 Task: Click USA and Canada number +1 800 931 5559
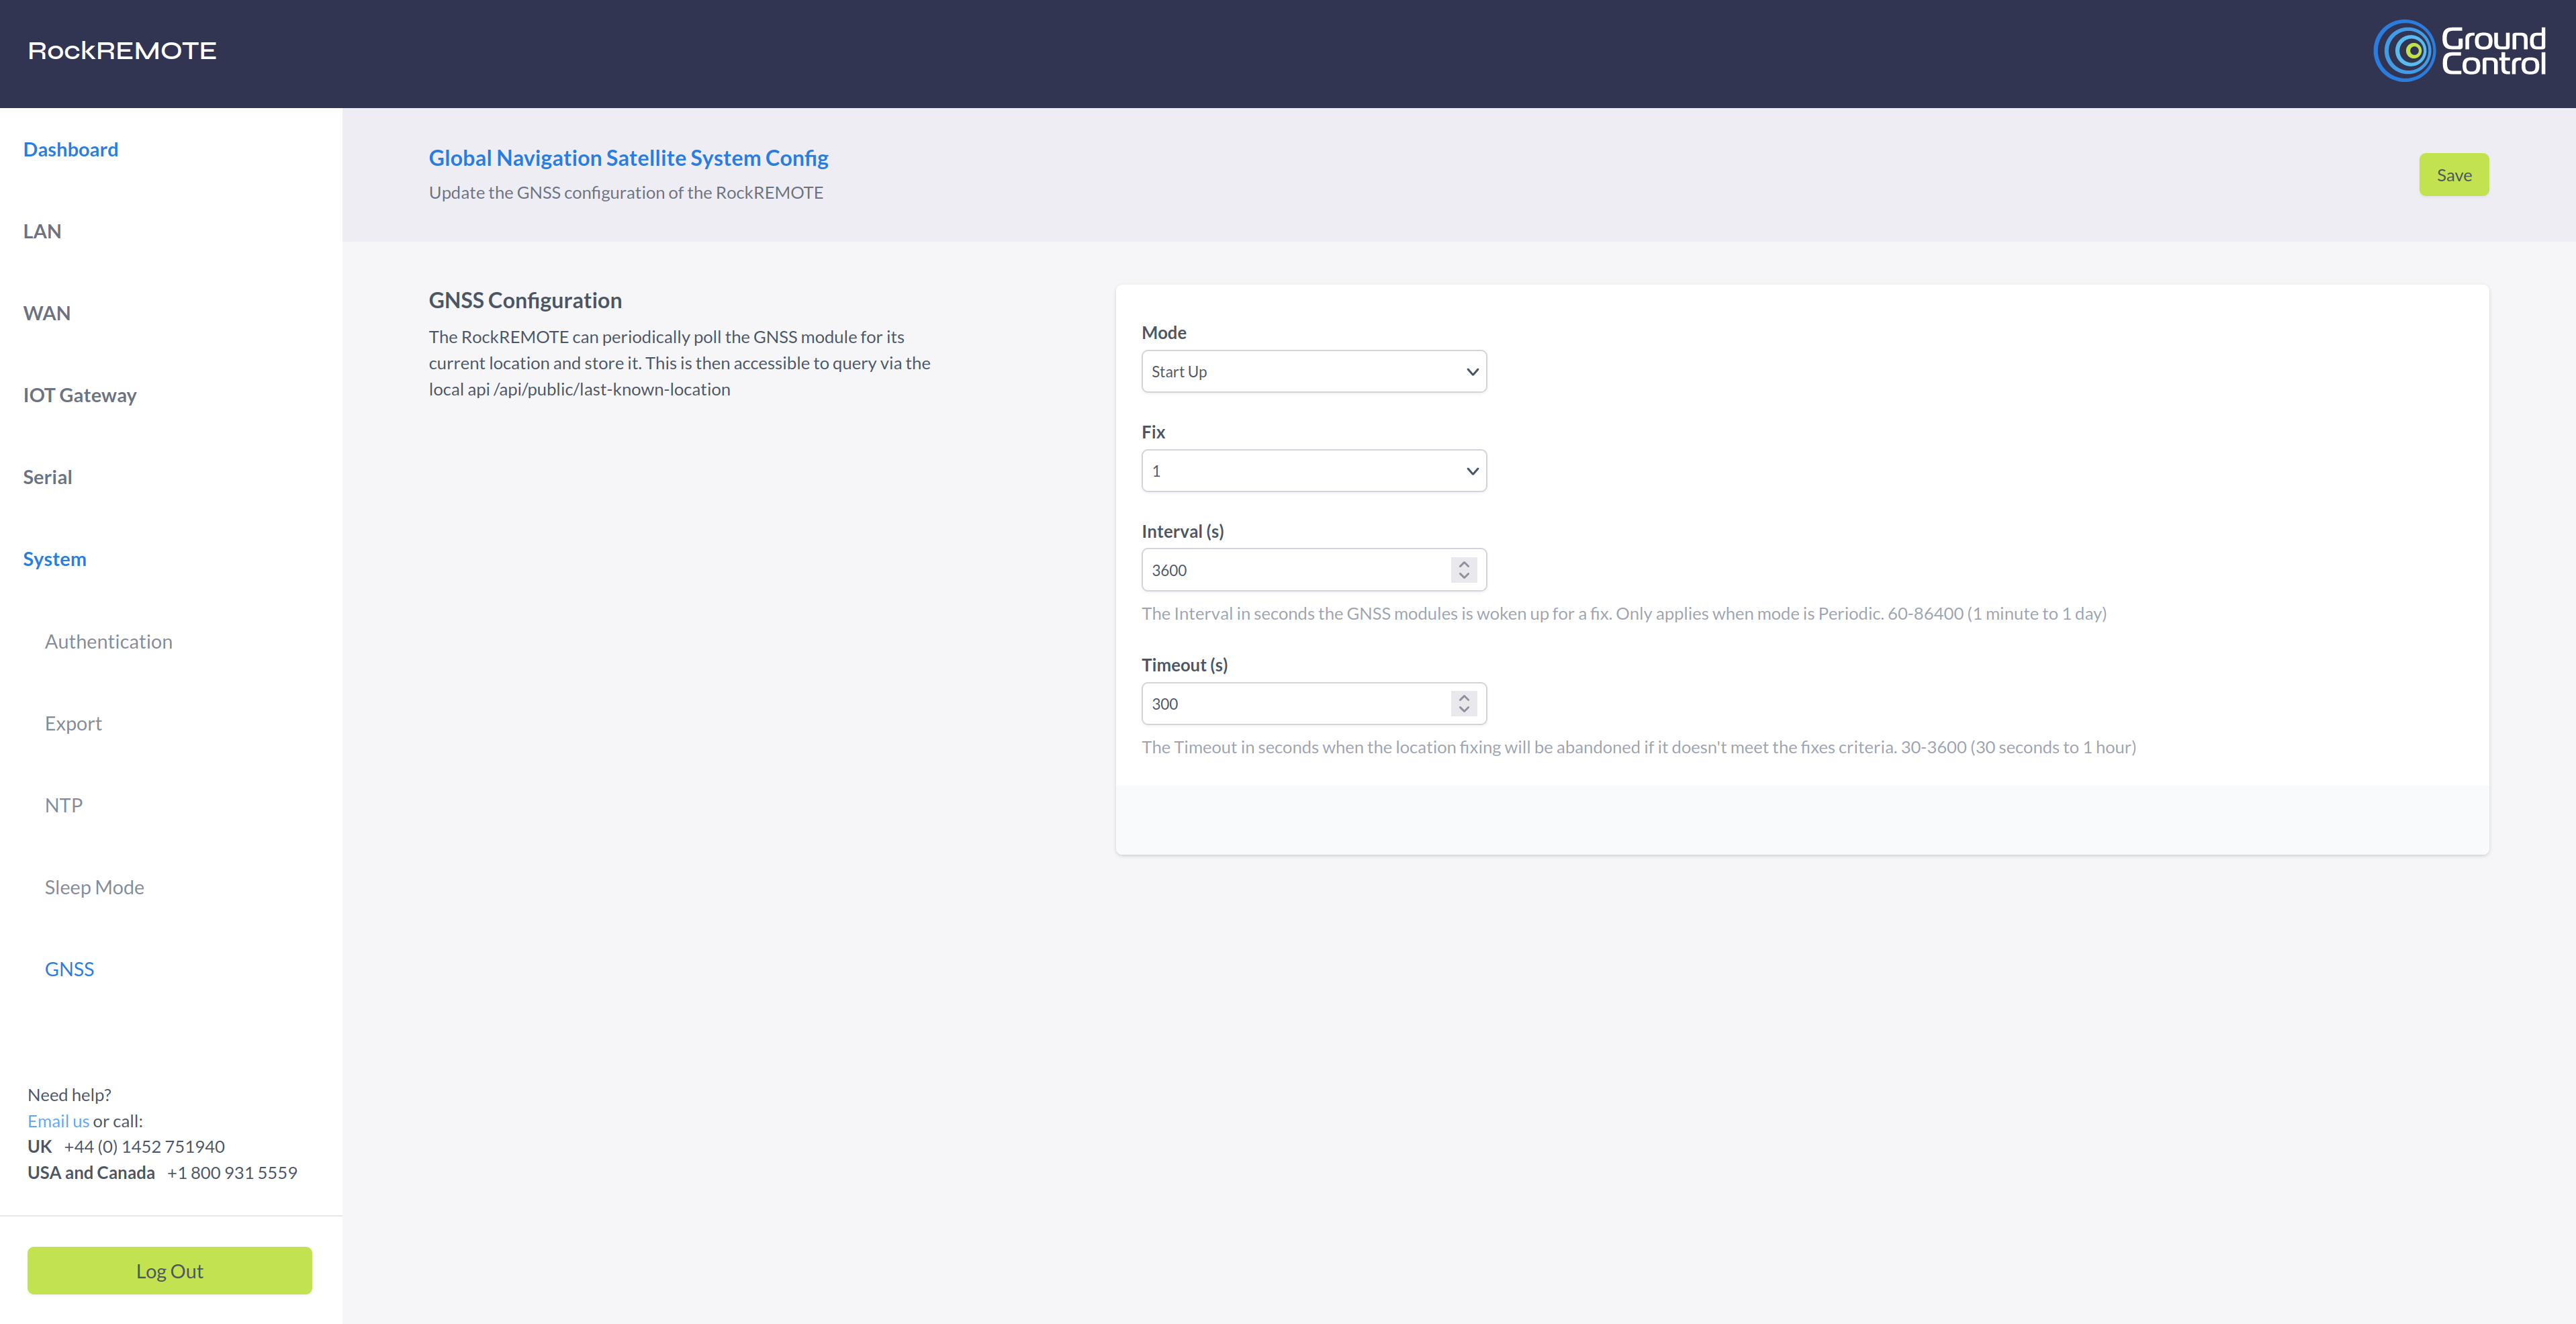(232, 1172)
